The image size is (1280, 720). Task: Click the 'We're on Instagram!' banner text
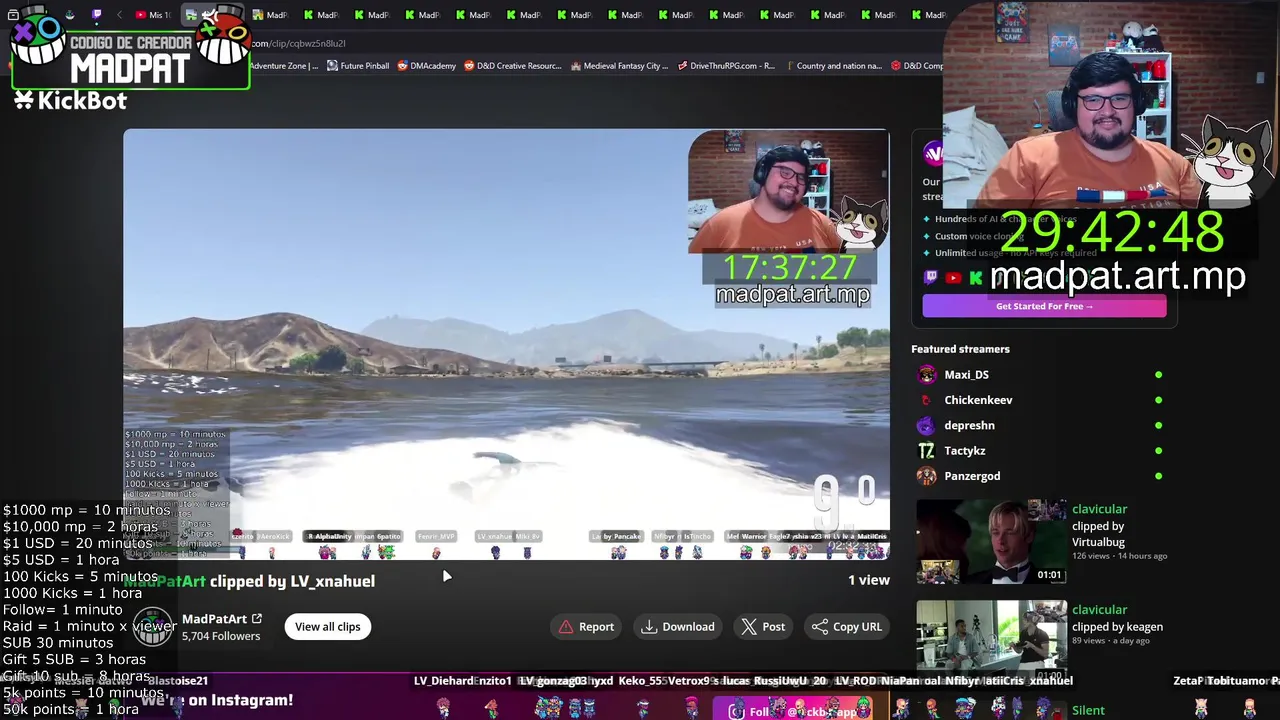point(217,701)
